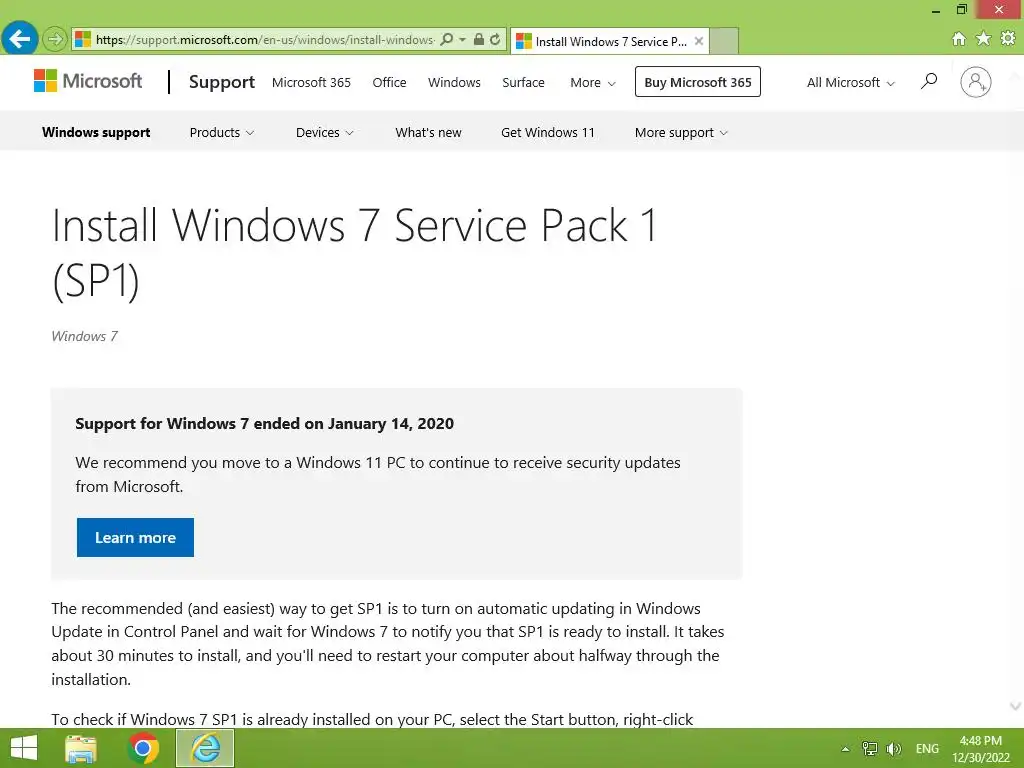Image resolution: width=1024 pixels, height=768 pixels.
Task: Click the volume speaker tray icon
Action: tap(893, 748)
